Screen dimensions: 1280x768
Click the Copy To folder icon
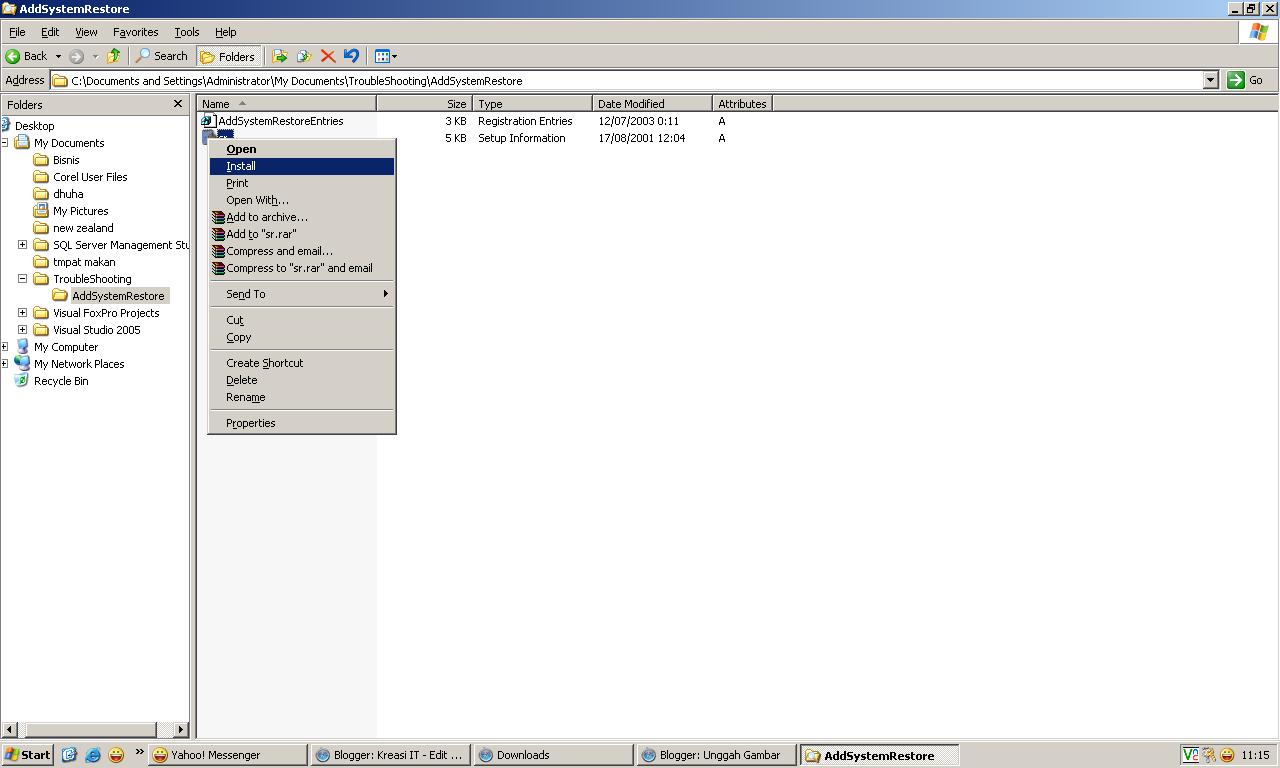pyautogui.click(x=304, y=56)
